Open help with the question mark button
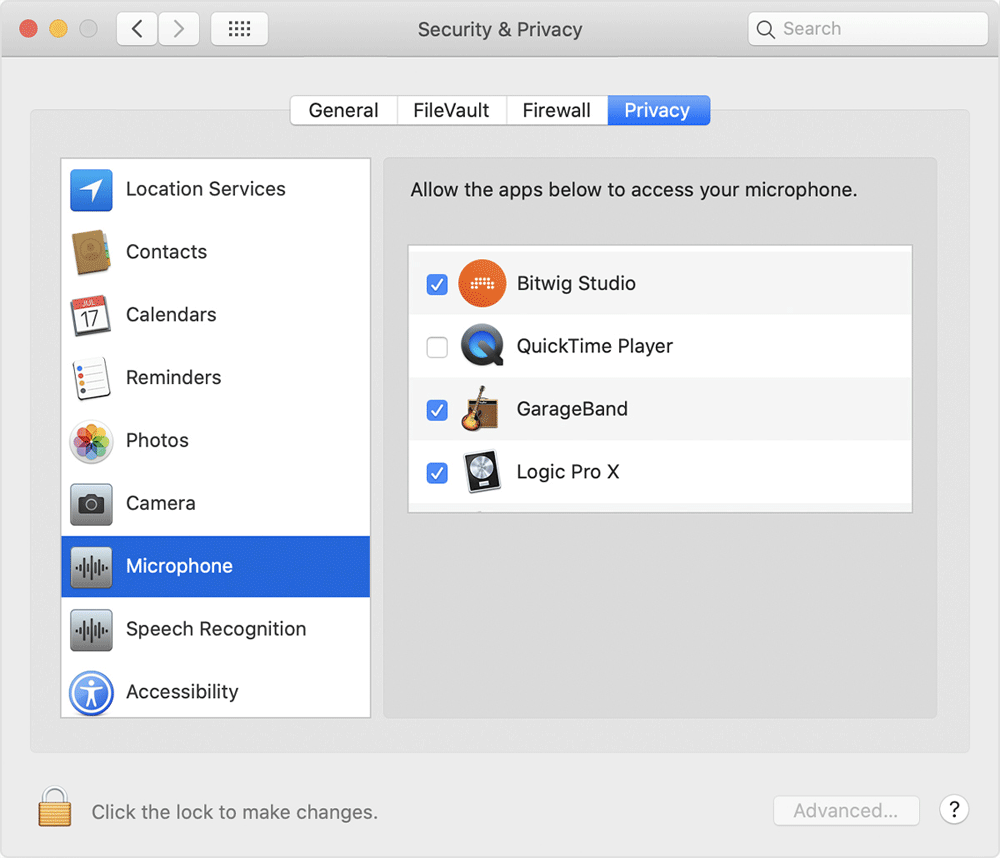This screenshot has width=1000, height=858. click(x=954, y=810)
